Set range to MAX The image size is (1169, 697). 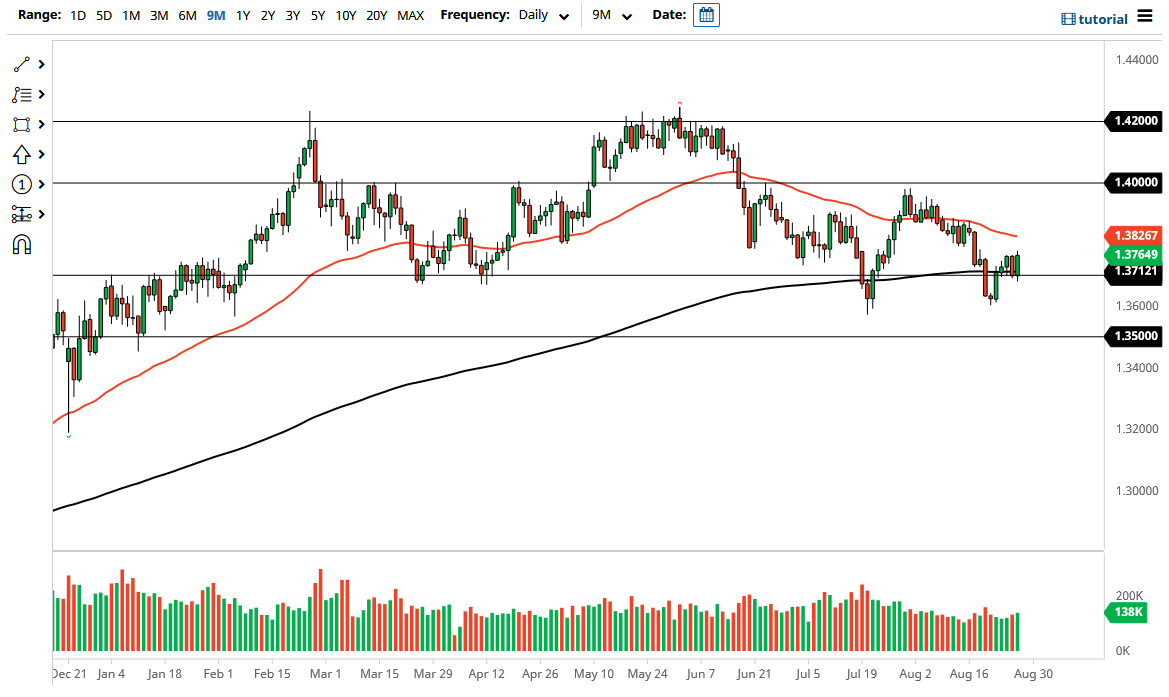(x=411, y=15)
